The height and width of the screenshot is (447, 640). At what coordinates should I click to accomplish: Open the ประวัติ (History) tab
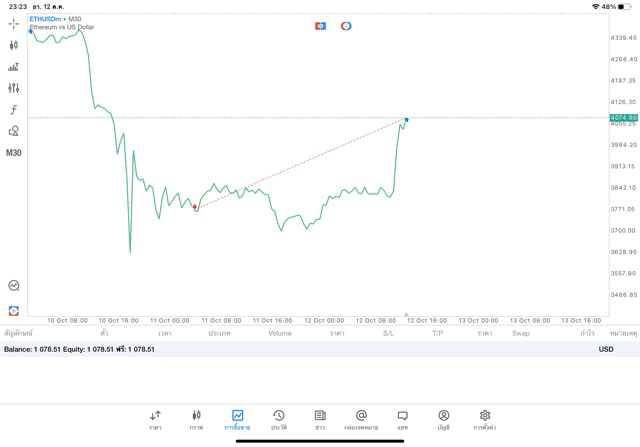coord(279,419)
